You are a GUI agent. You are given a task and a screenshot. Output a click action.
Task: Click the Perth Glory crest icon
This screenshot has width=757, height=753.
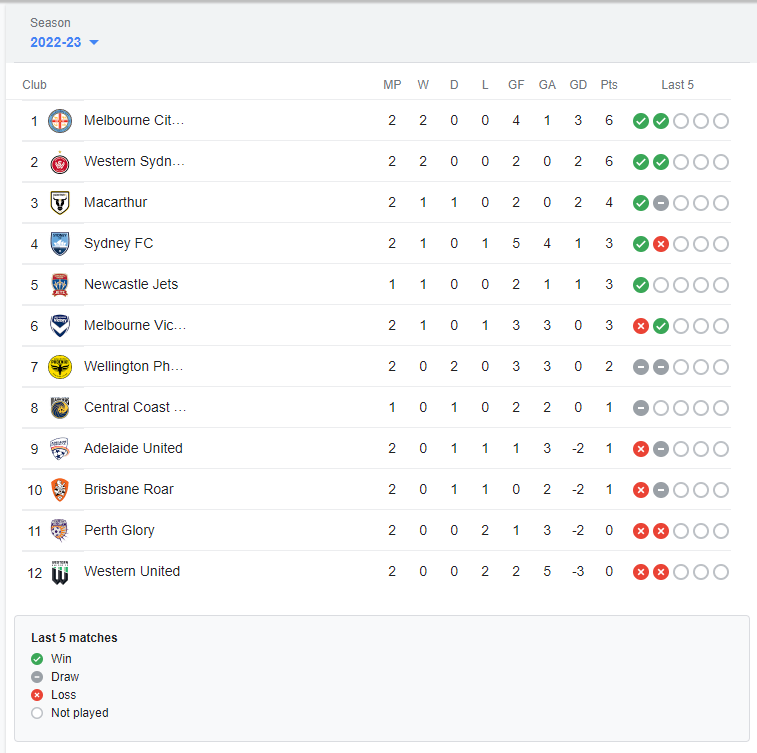pyautogui.click(x=60, y=531)
